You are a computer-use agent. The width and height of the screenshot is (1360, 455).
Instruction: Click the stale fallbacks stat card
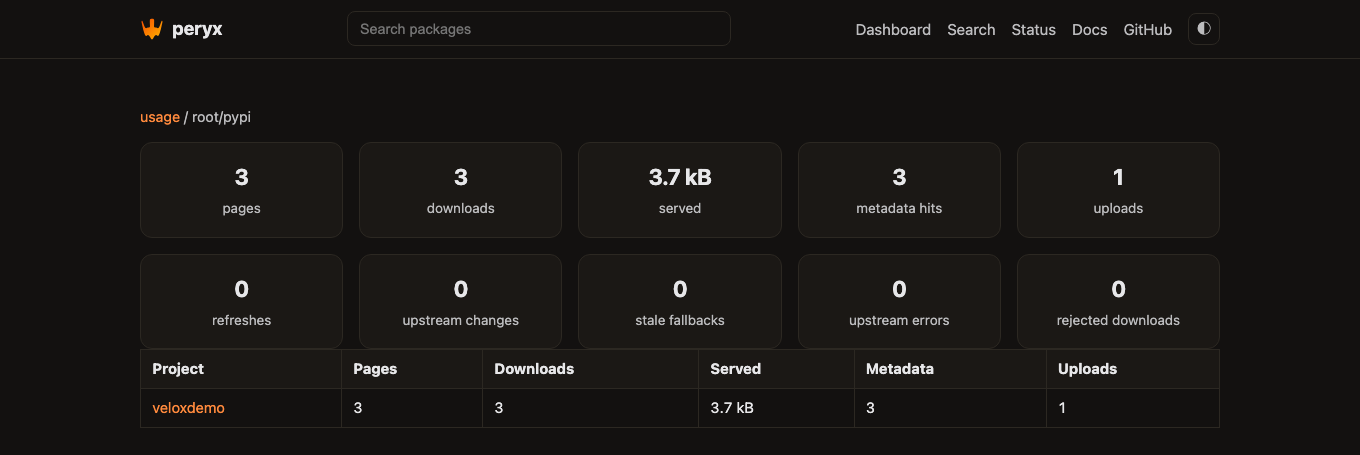(680, 302)
